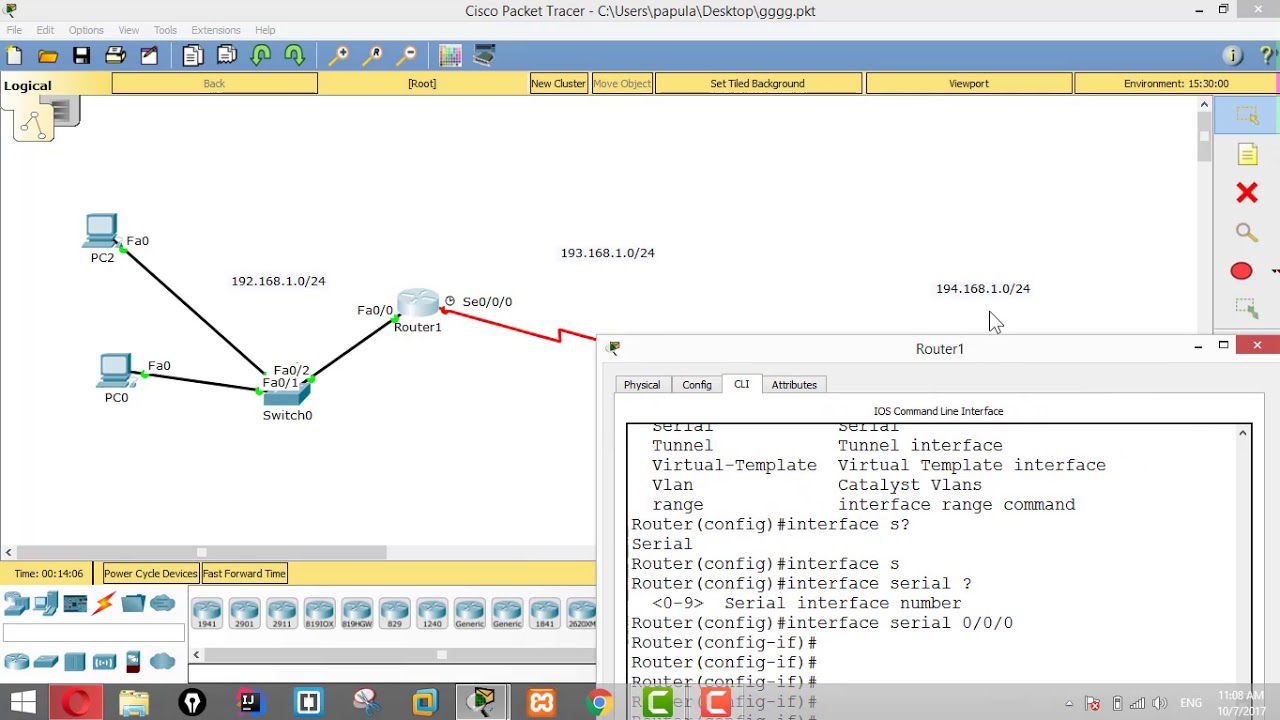1280x720 pixels.
Task: Open File Explorer from the taskbar
Action: point(133,702)
